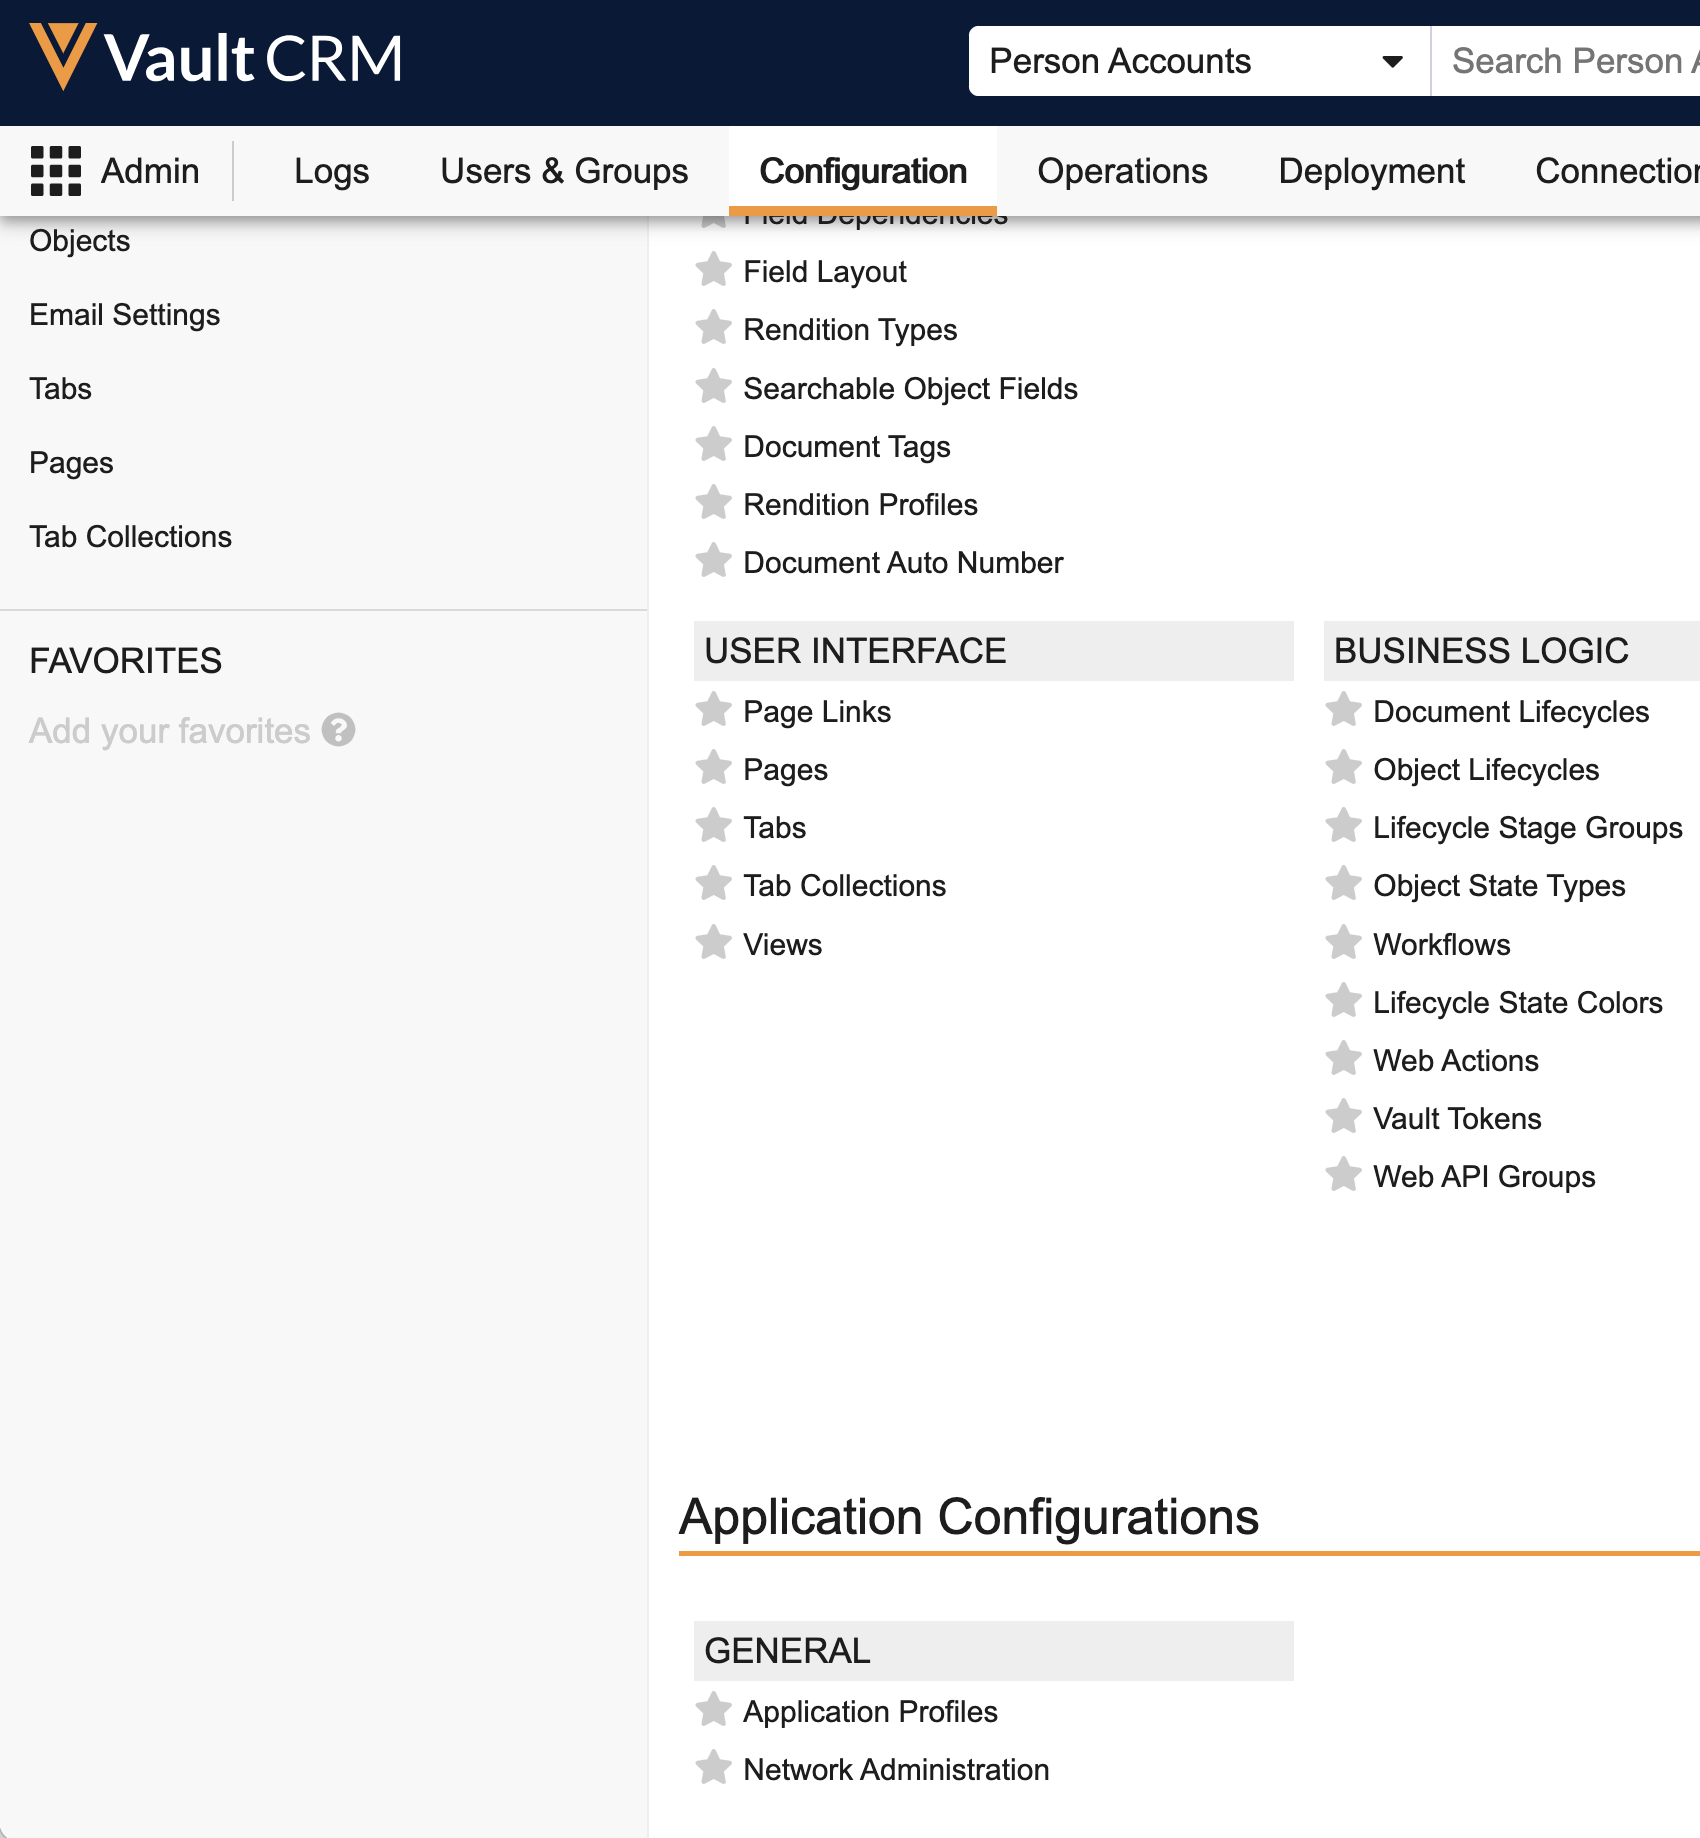
Task: Open Searchable Object Fields settings
Action: [910, 389]
